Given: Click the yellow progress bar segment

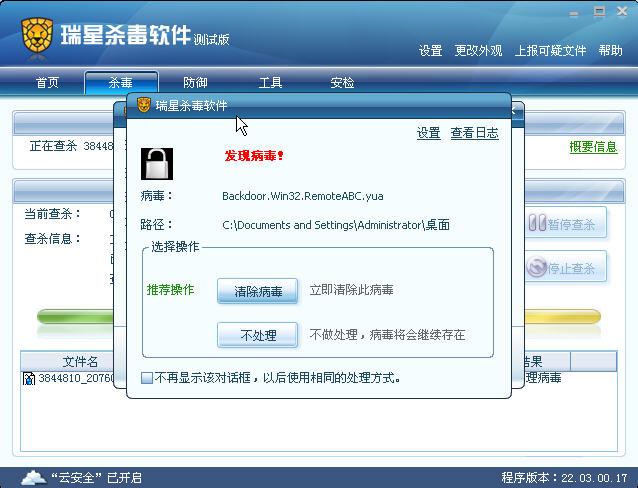Looking at the screenshot, I should pyautogui.click(x=563, y=317).
